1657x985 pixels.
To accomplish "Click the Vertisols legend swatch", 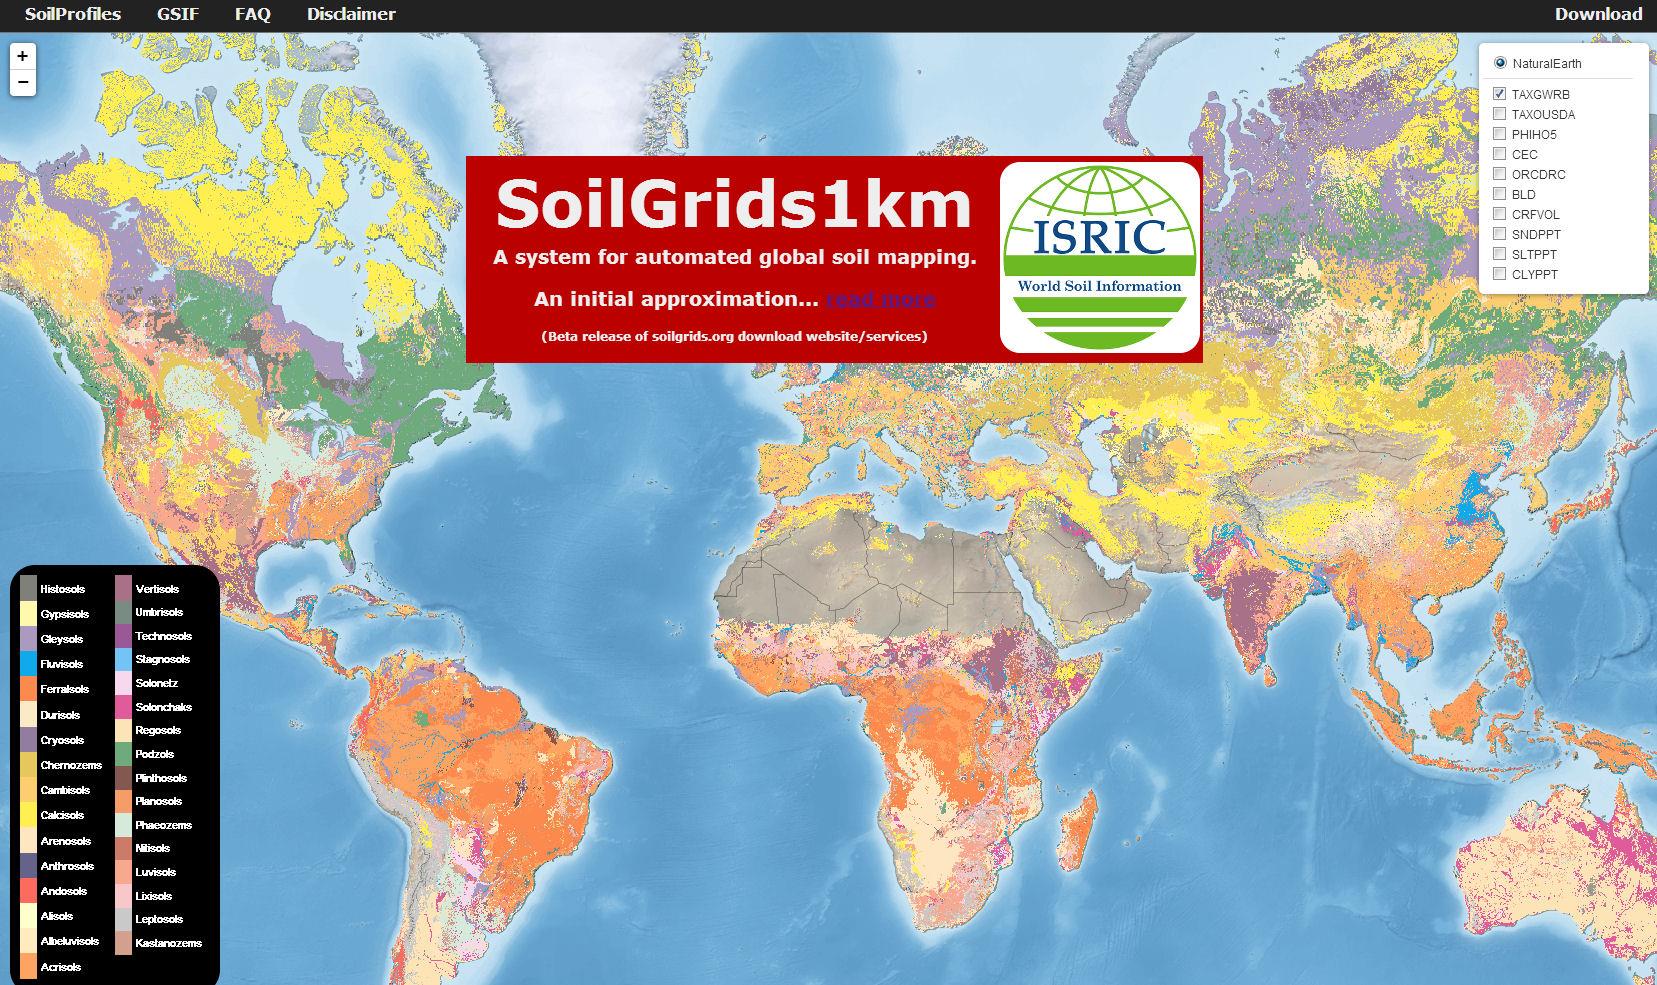I will pyautogui.click(x=124, y=589).
